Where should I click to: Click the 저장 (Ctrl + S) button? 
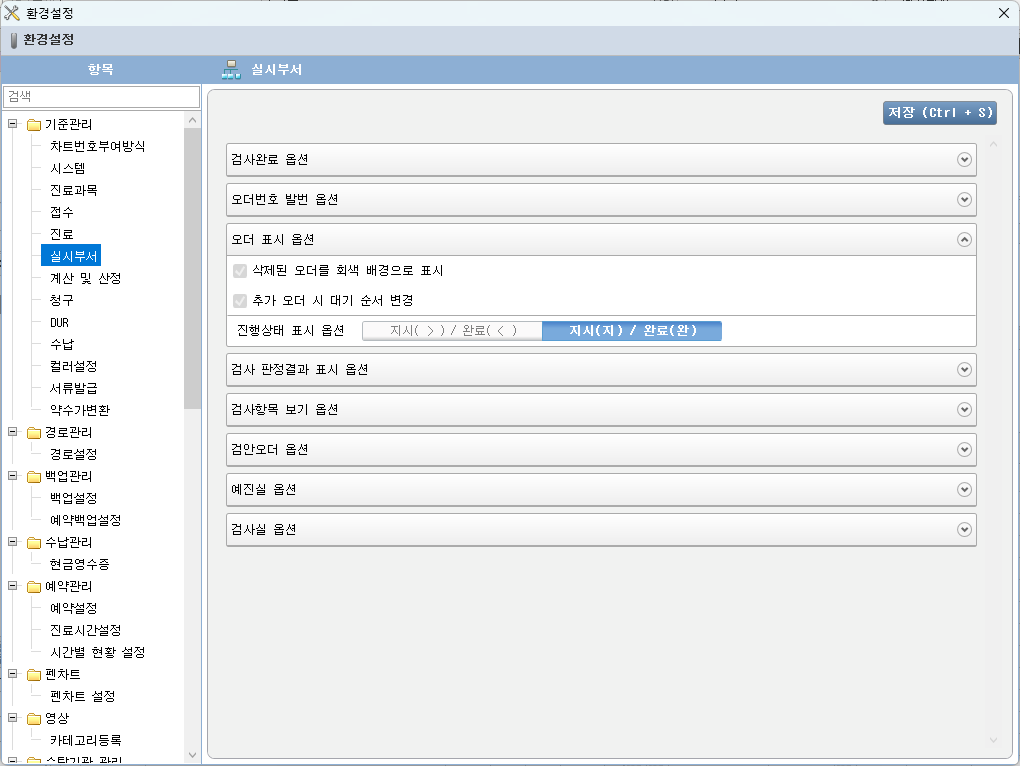[939, 113]
